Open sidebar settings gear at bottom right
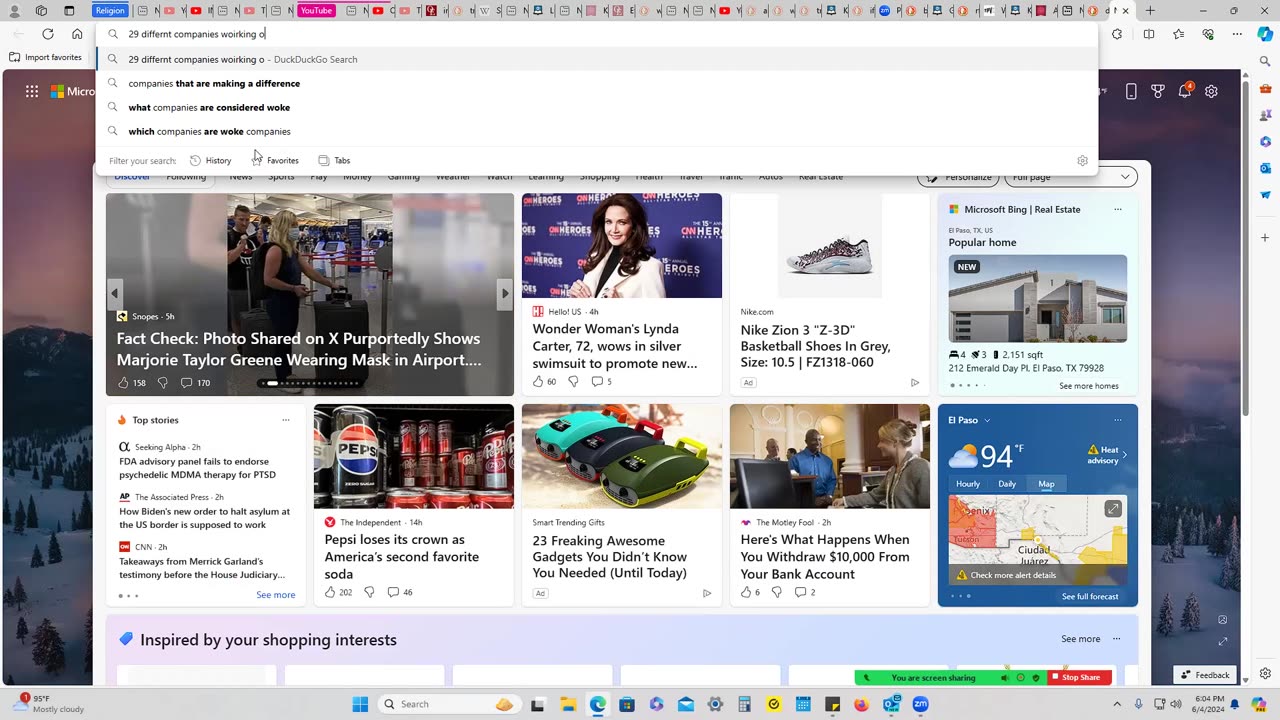 (1265, 674)
